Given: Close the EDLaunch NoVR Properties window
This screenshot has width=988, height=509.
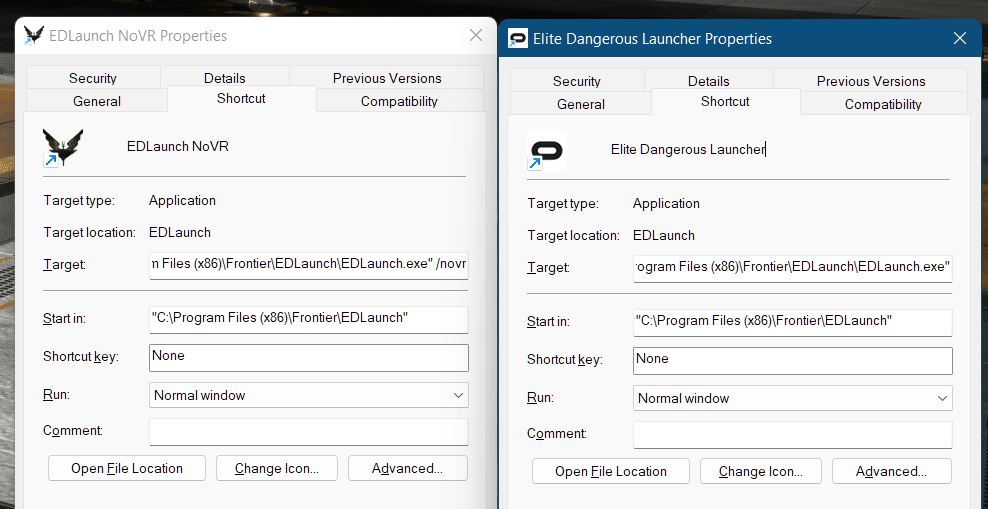Looking at the screenshot, I should pos(476,35).
